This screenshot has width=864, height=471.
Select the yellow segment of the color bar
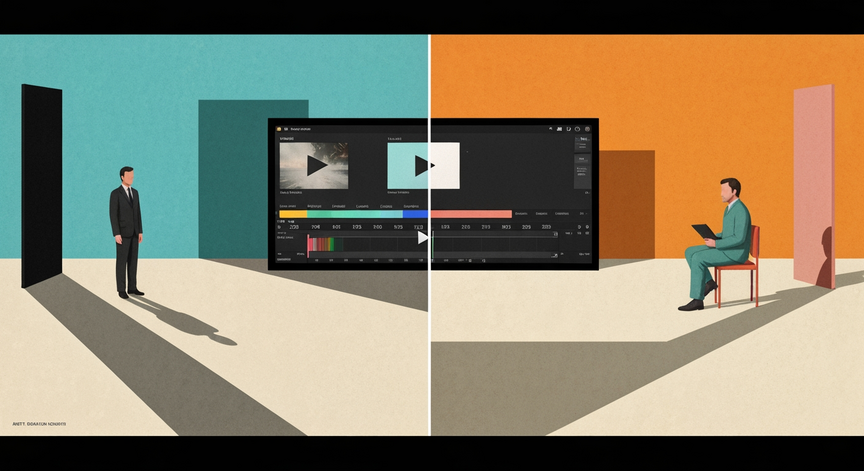click(293, 214)
